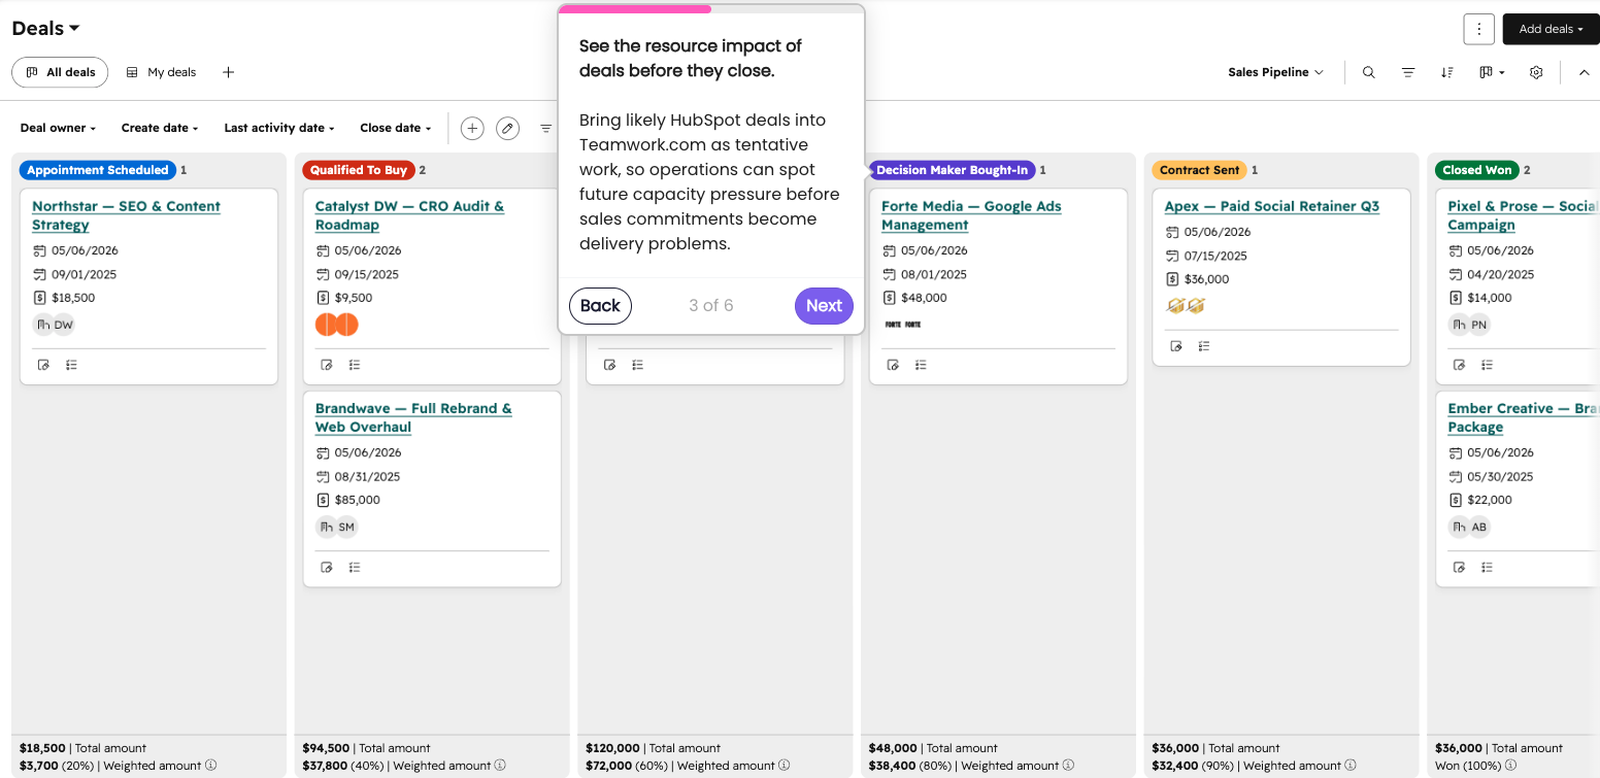Click the Qualified To Buy stage label
The height and width of the screenshot is (778, 1600).
pyautogui.click(x=359, y=170)
